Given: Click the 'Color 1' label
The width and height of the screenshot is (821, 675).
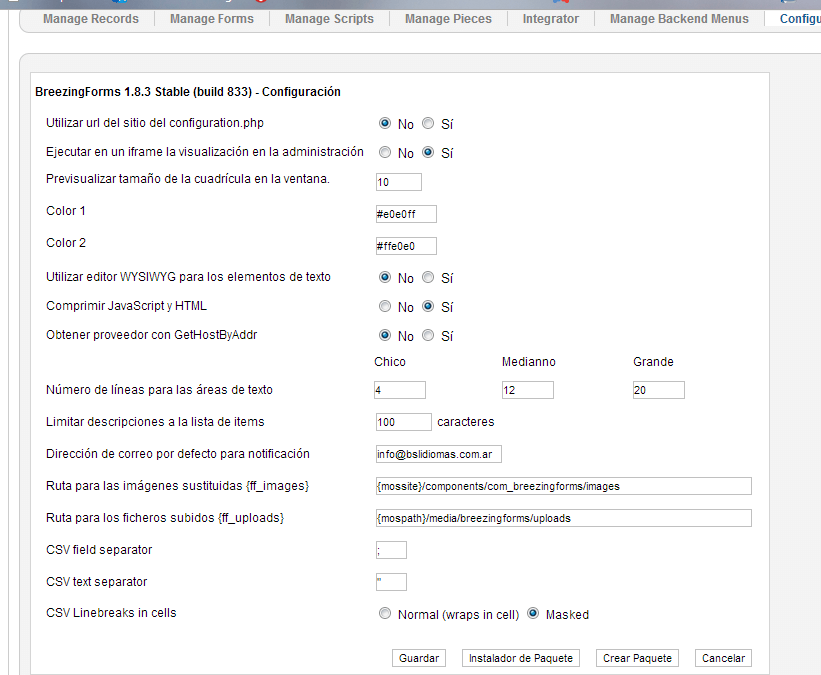Looking at the screenshot, I should [65, 211].
